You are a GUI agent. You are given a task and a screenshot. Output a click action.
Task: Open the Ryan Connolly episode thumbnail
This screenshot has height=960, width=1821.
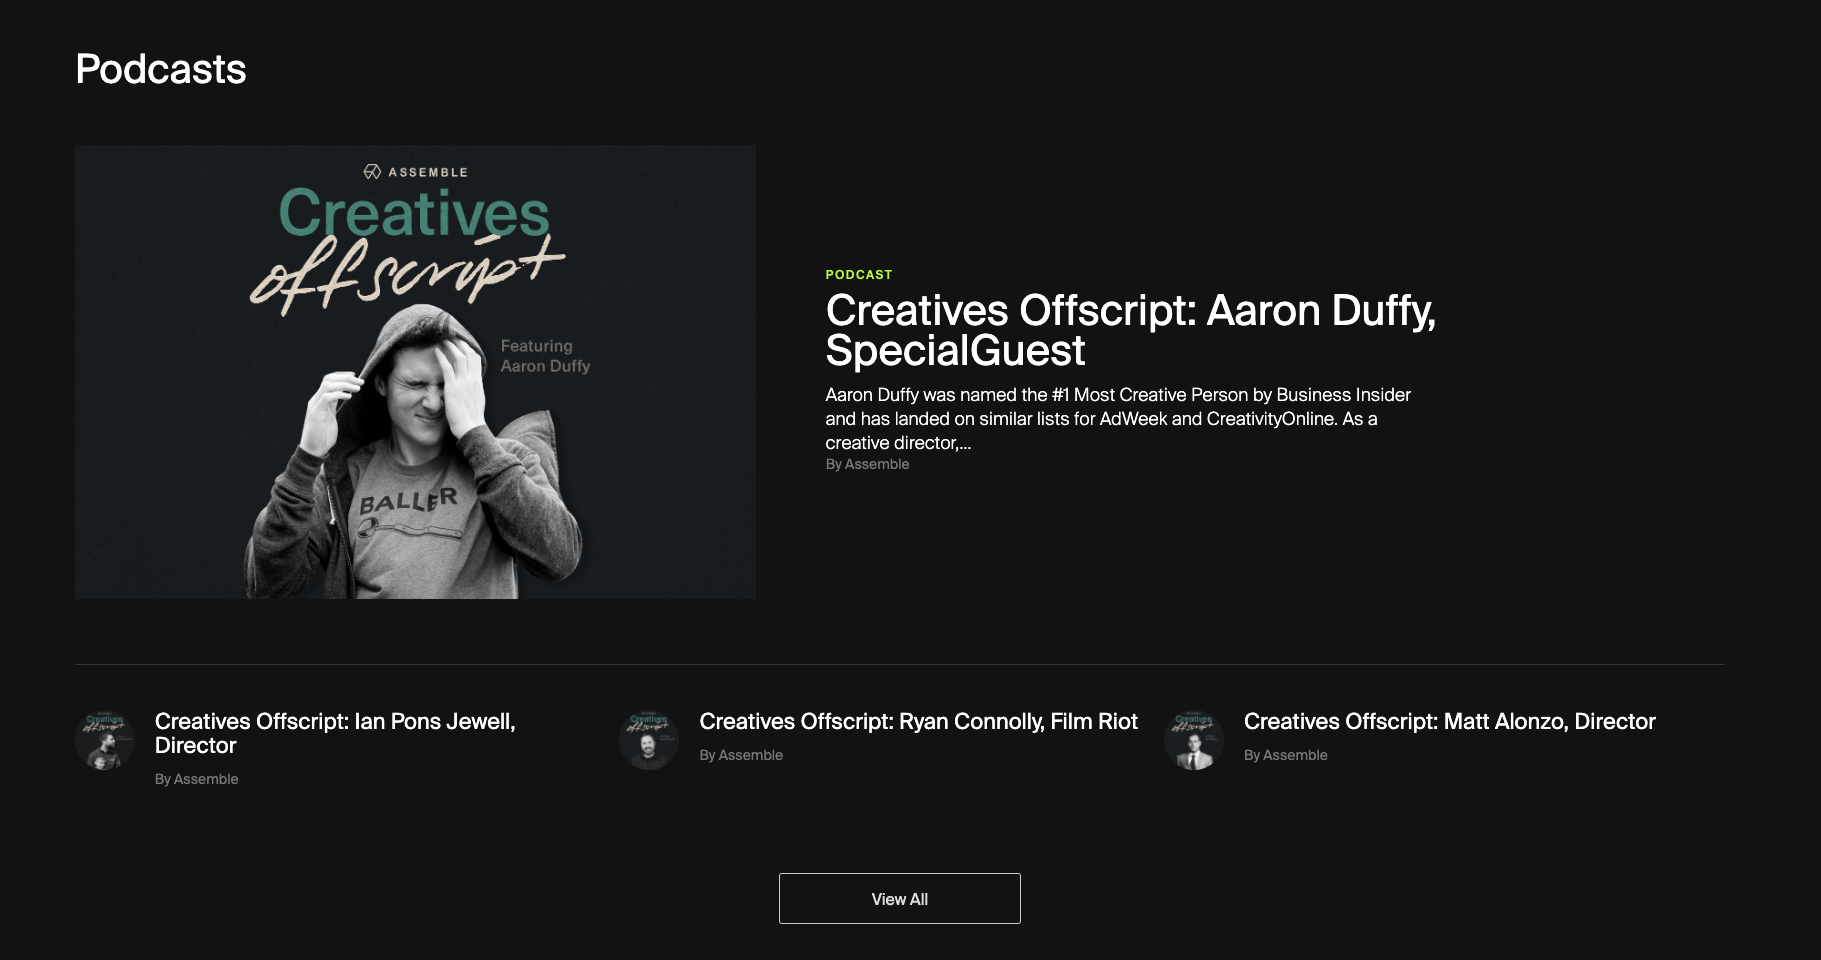[x=649, y=740]
